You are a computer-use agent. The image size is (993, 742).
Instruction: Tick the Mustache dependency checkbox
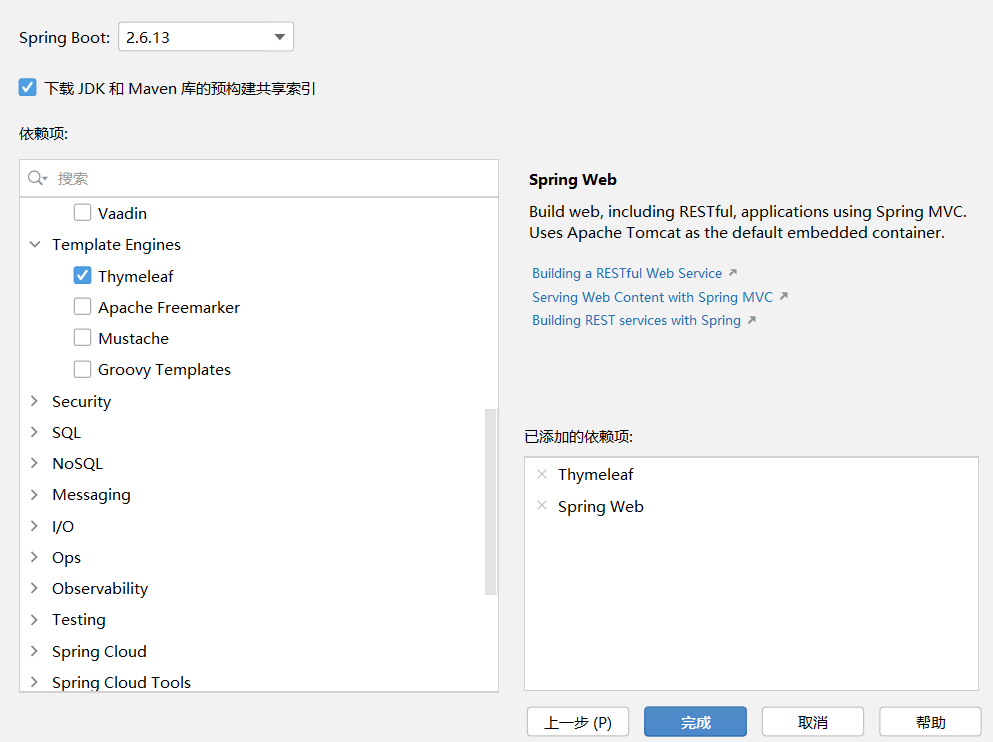[82, 337]
